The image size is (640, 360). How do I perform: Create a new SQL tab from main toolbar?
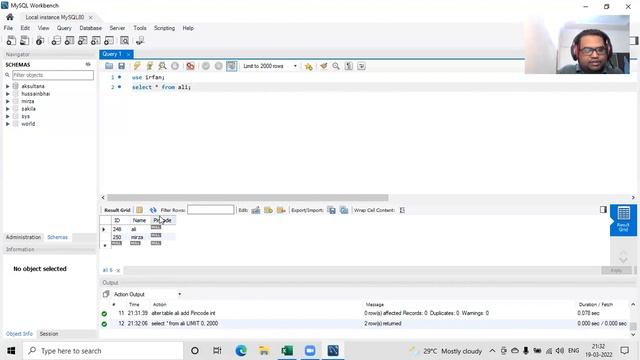pos(11,40)
